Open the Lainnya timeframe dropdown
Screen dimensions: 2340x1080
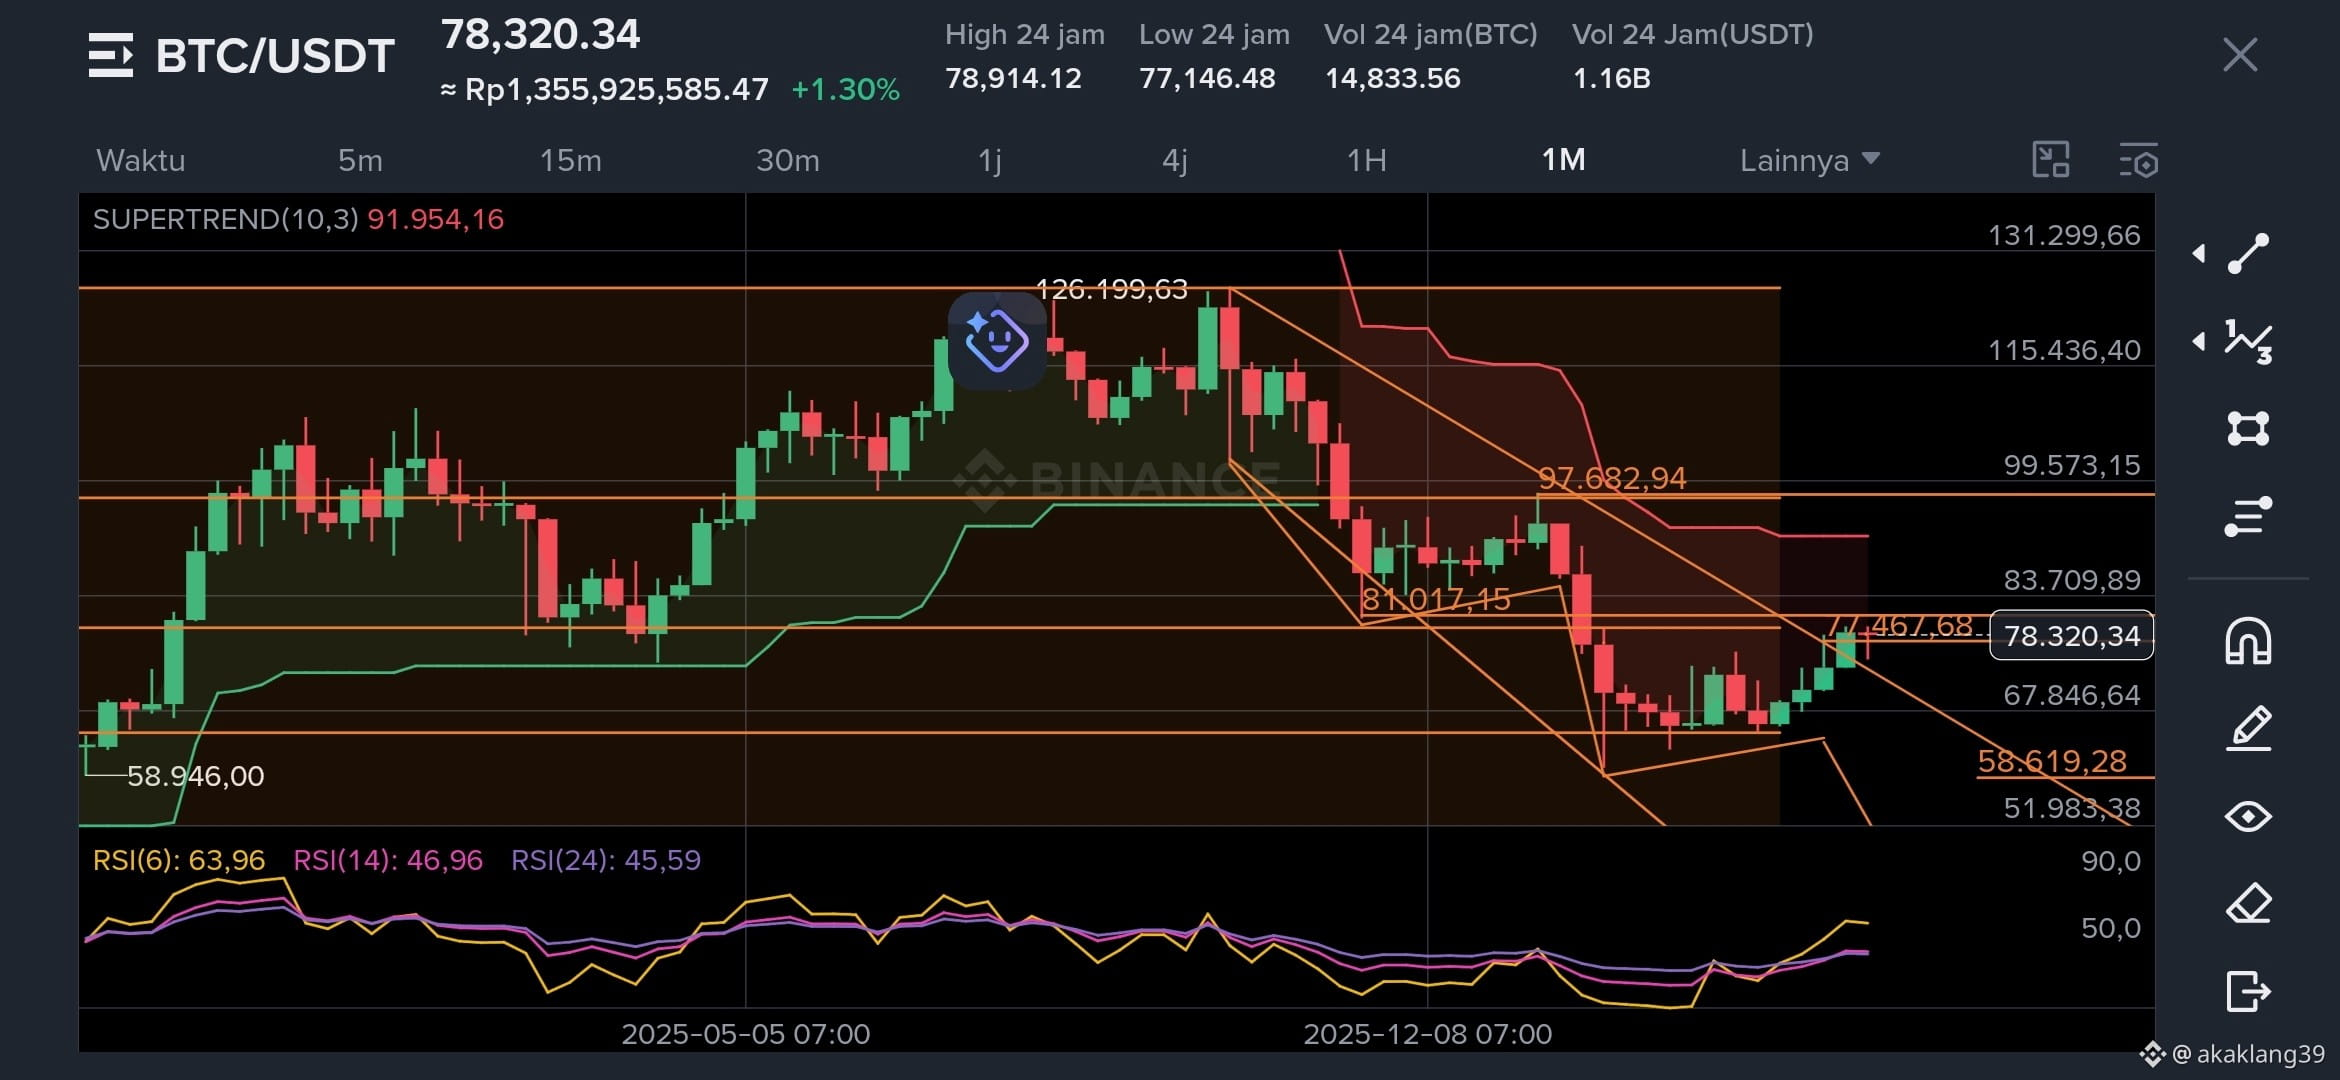tap(1809, 160)
